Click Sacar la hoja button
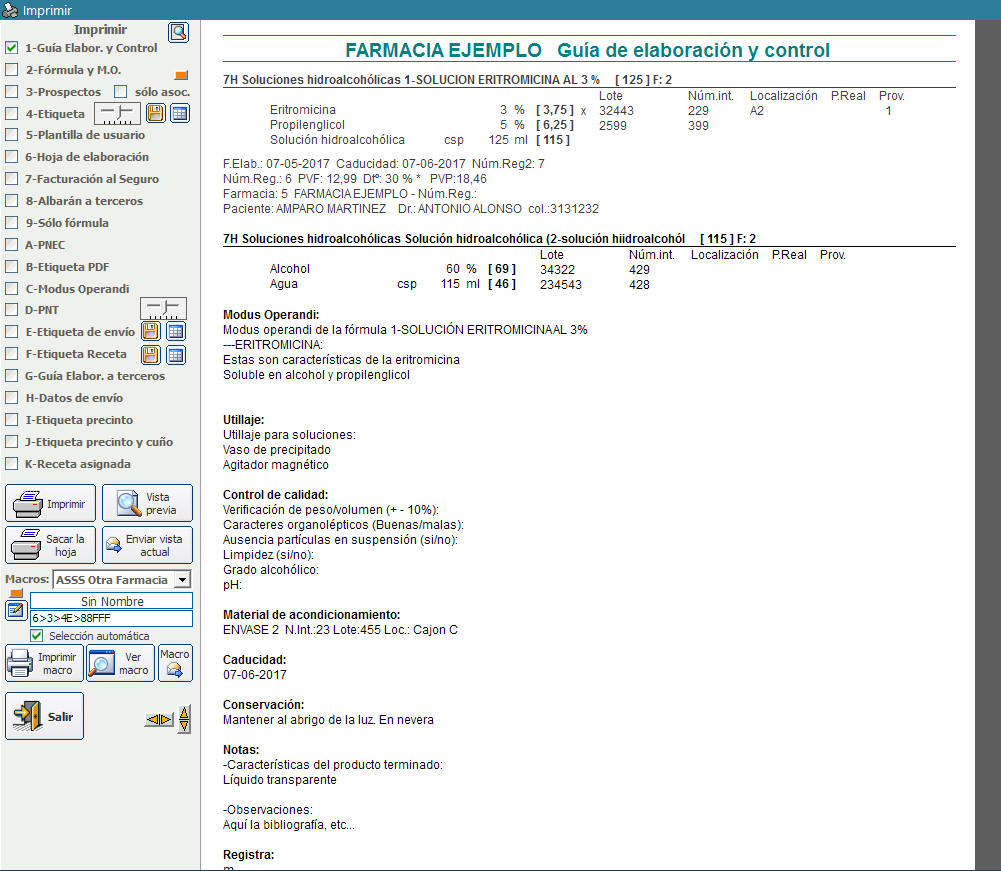 pyautogui.click(x=50, y=545)
